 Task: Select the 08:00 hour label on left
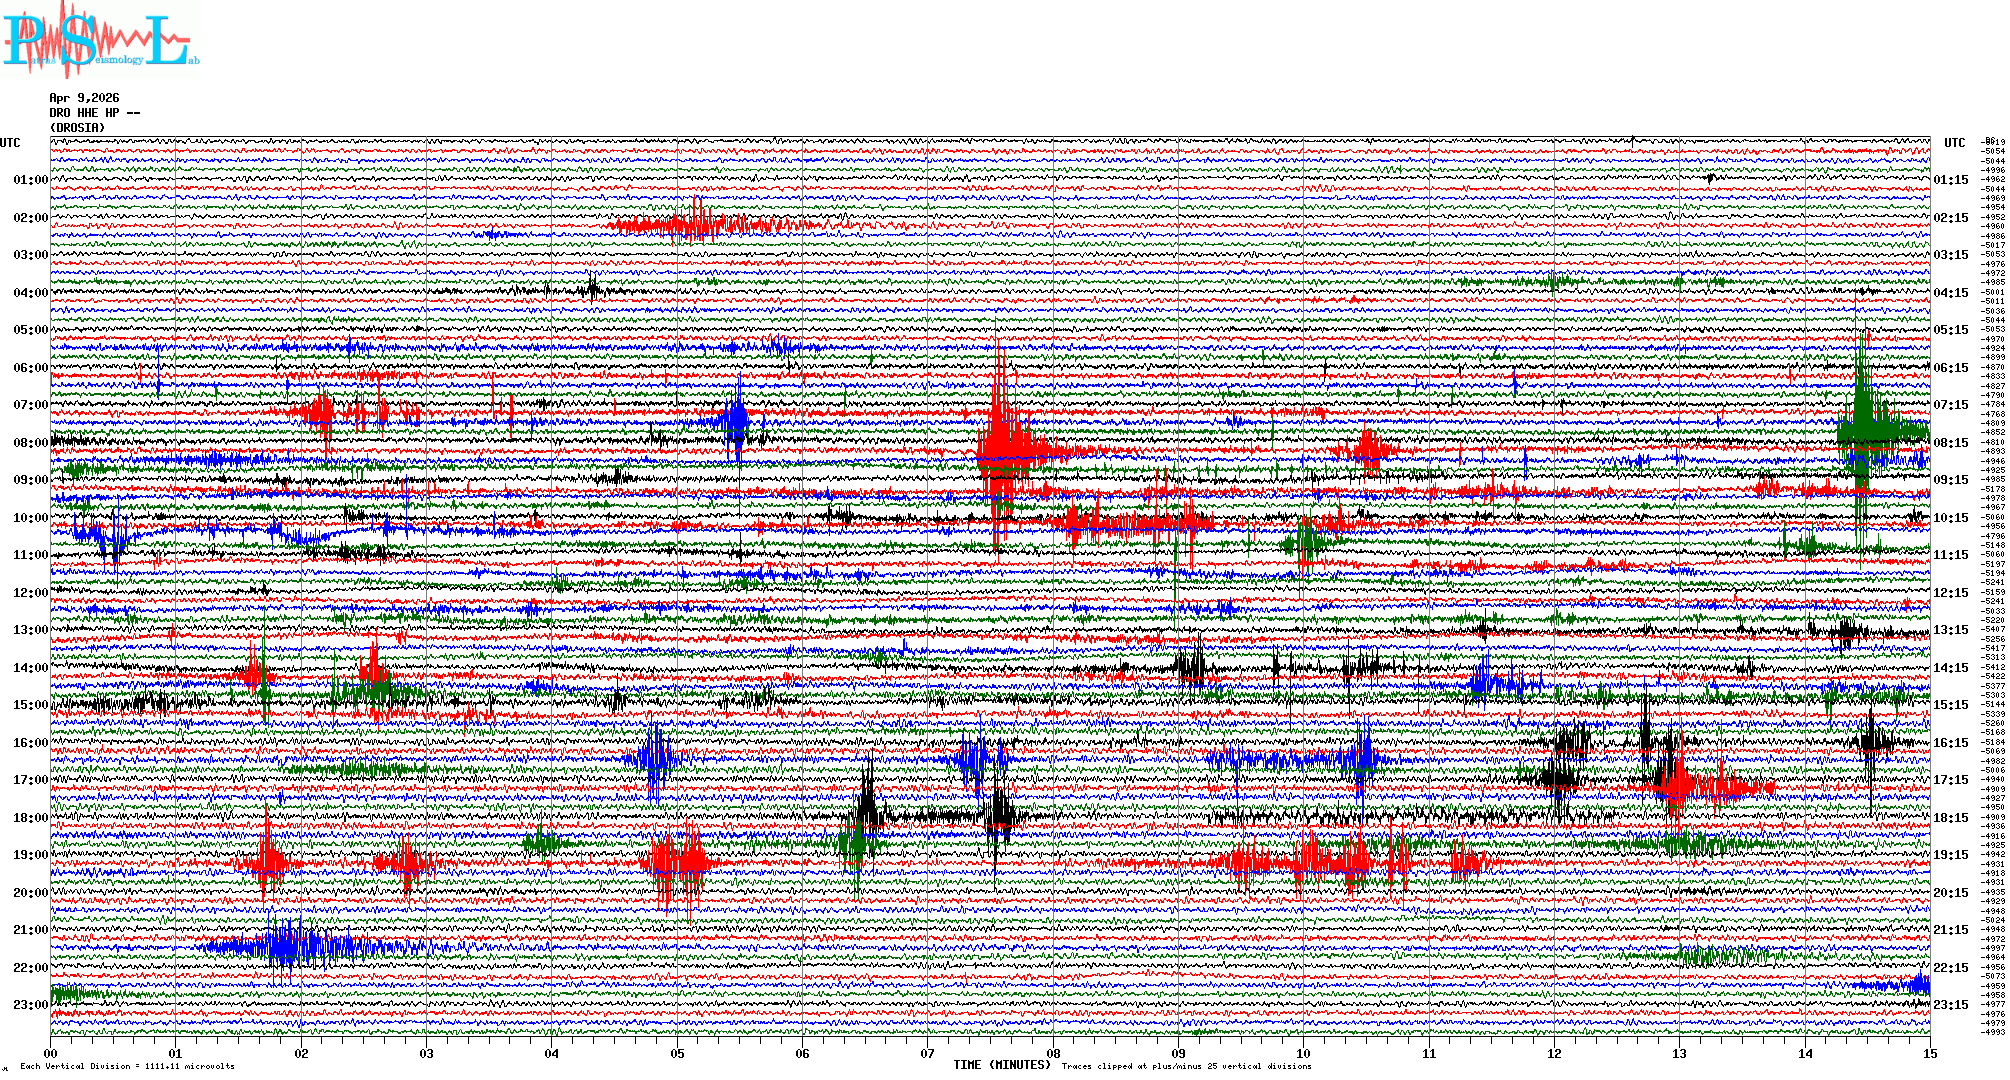[30, 443]
